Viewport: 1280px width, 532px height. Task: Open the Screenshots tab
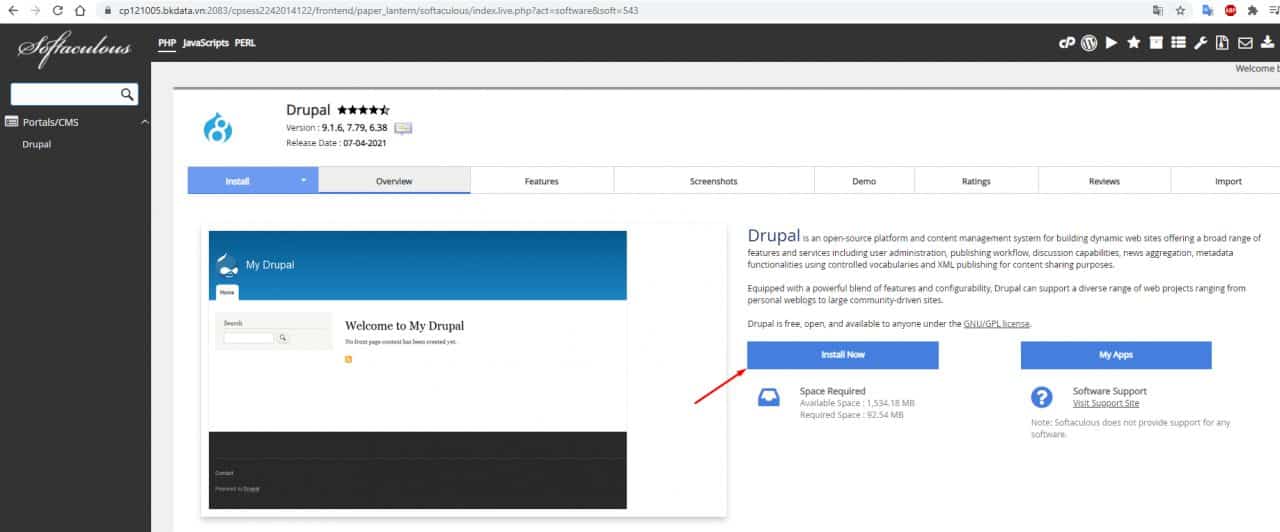click(714, 181)
